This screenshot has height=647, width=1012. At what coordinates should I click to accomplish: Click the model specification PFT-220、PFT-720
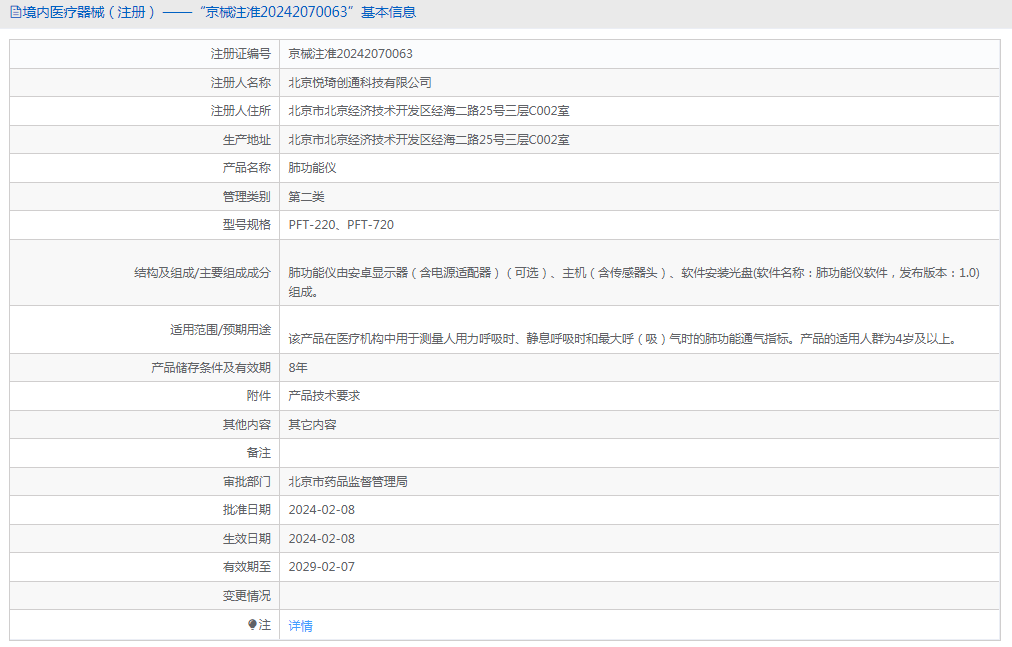coord(341,225)
